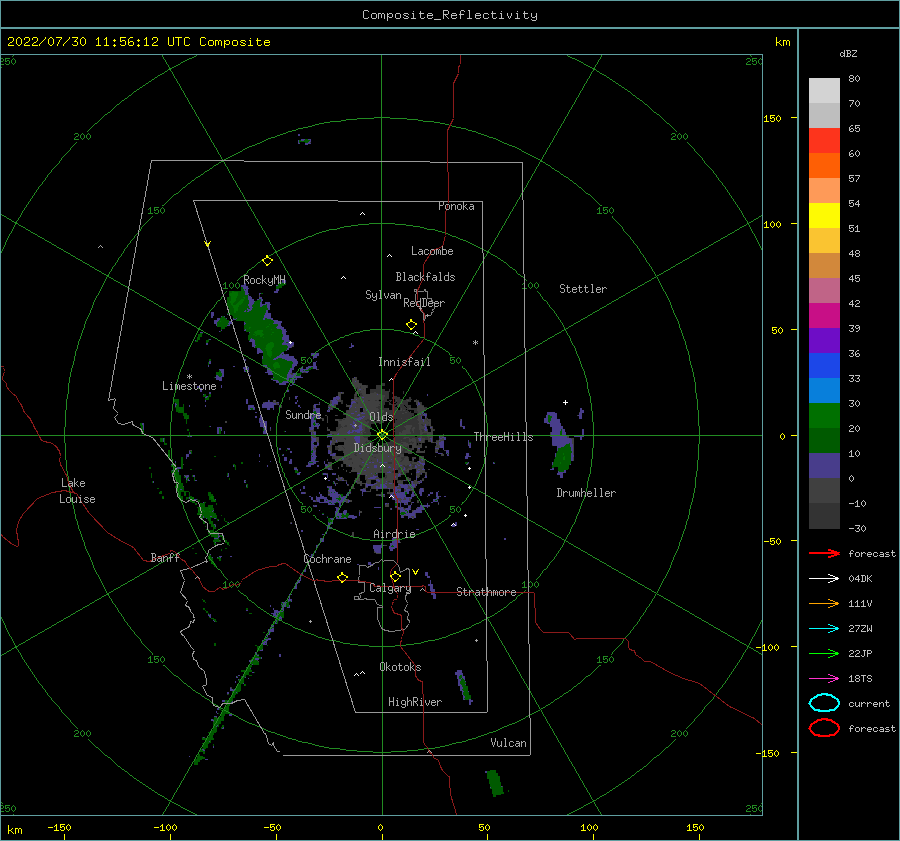Click the 80 dBZ color swatch
The height and width of the screenshot is (841, 900).
tap(824, 90)
